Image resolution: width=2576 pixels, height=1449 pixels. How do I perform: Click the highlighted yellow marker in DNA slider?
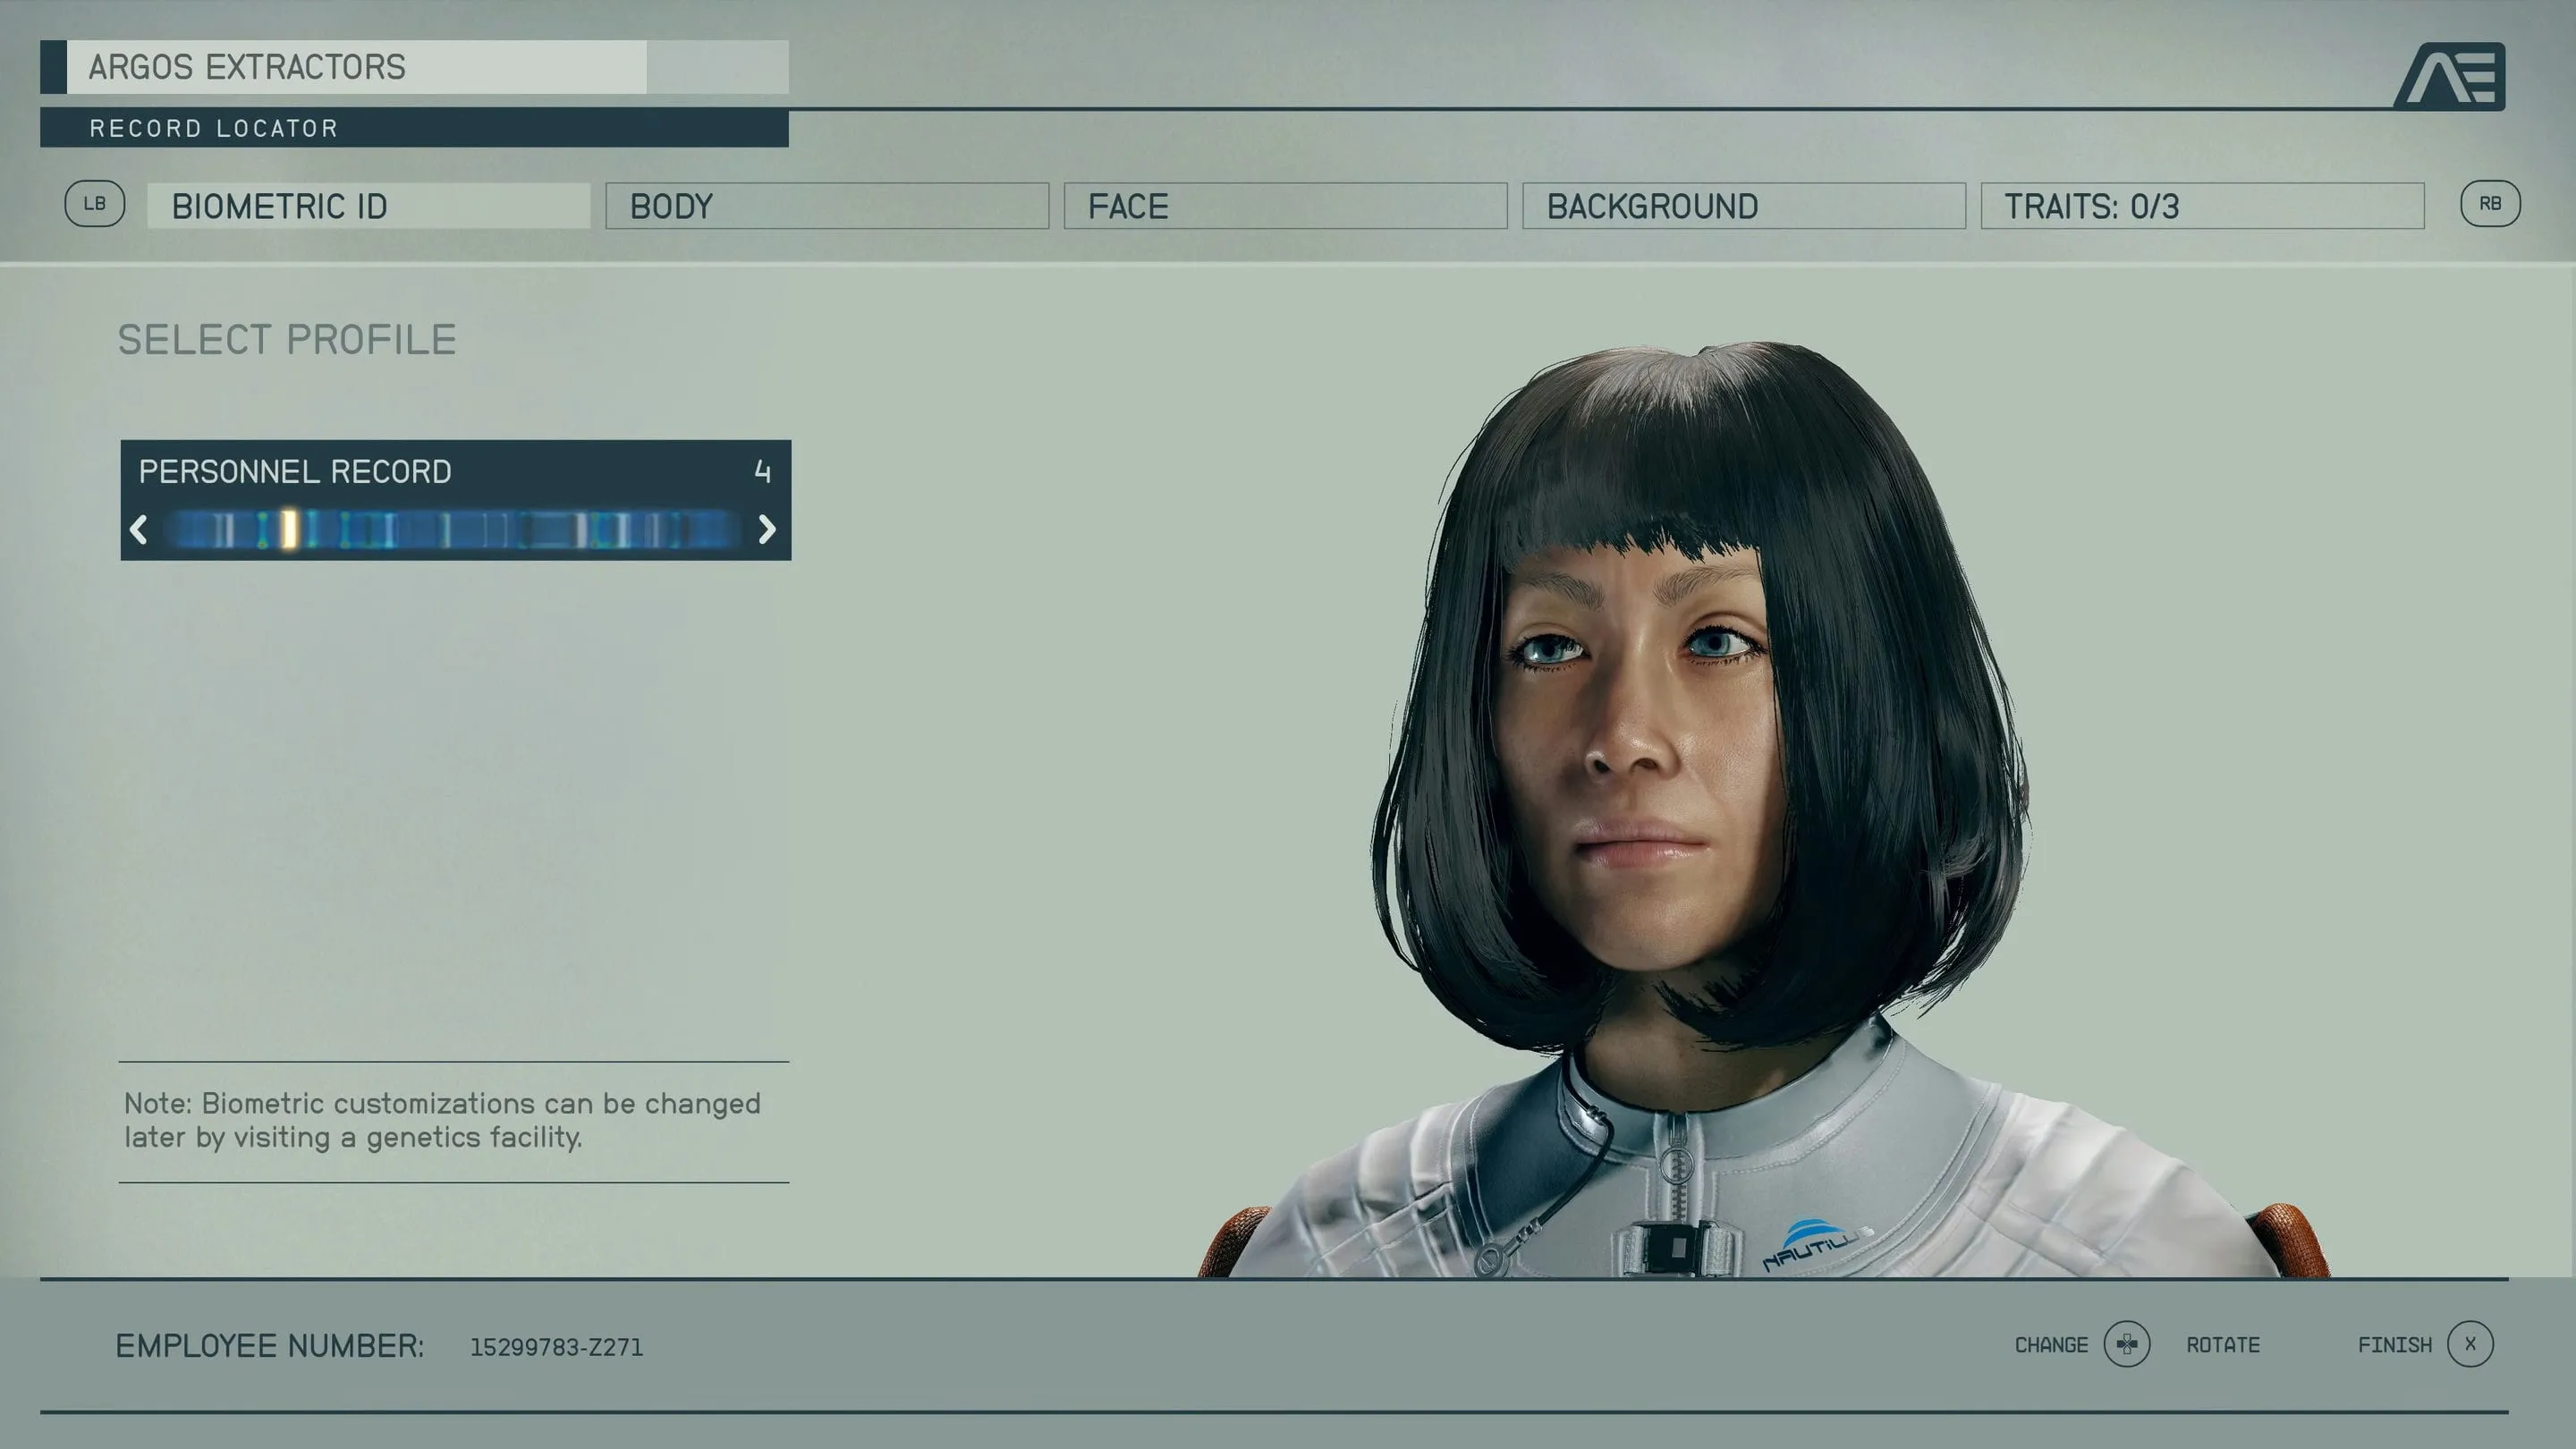pyautogui.click(x=289, y=529)
